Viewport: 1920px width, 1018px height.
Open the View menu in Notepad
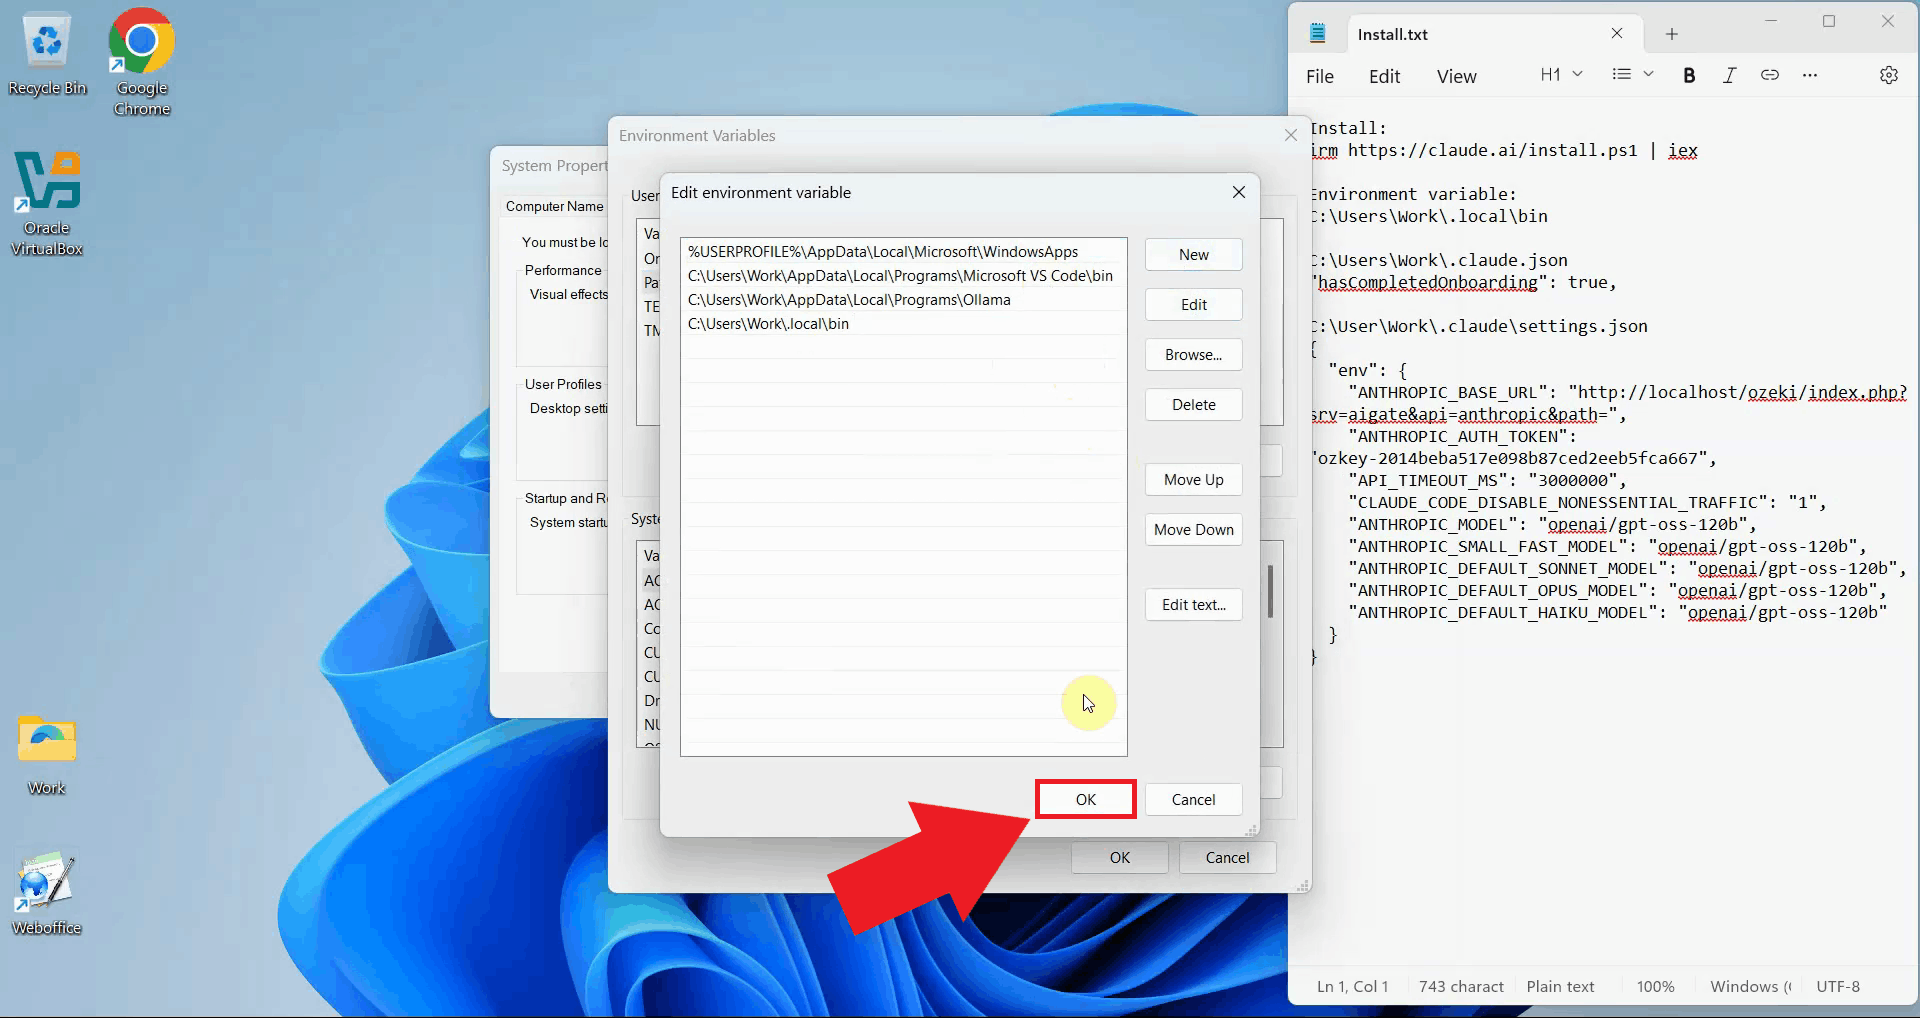pos(1456,77)
